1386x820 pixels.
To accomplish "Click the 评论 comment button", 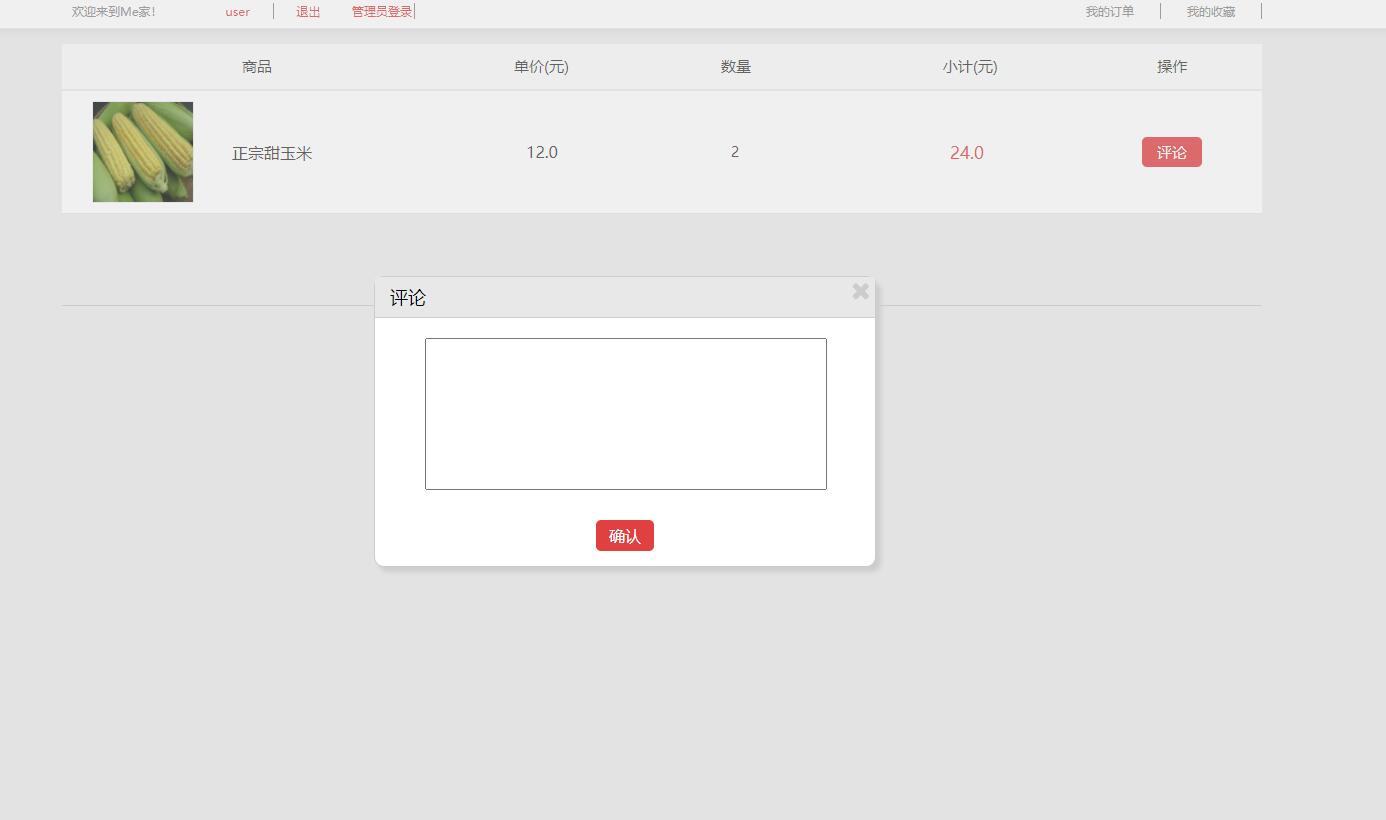I will click(x=1171, y=152).
